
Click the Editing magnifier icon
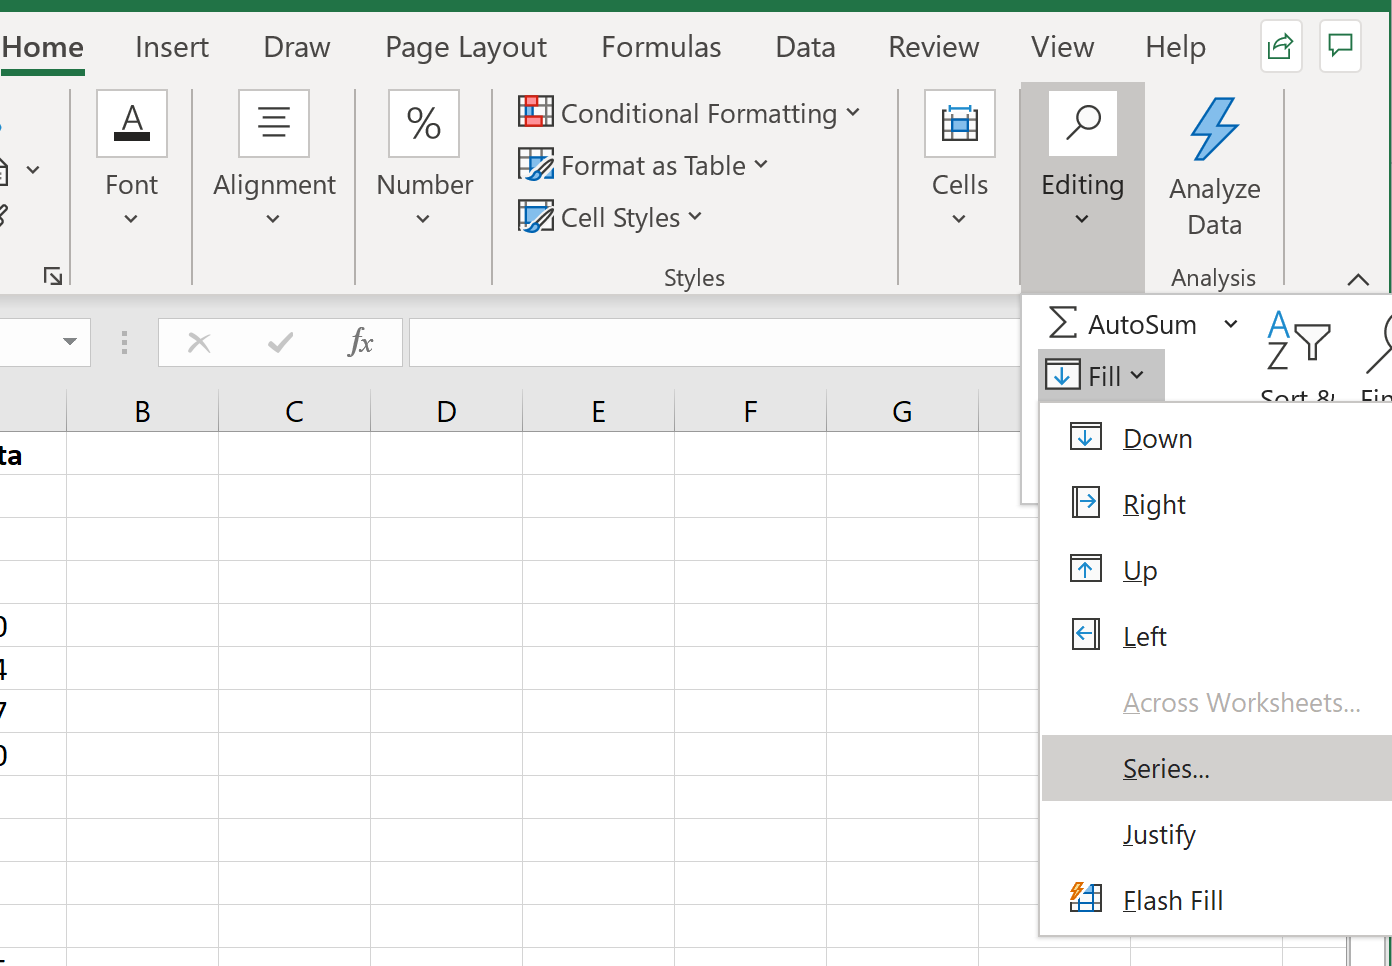click(x=1083, y=124)
